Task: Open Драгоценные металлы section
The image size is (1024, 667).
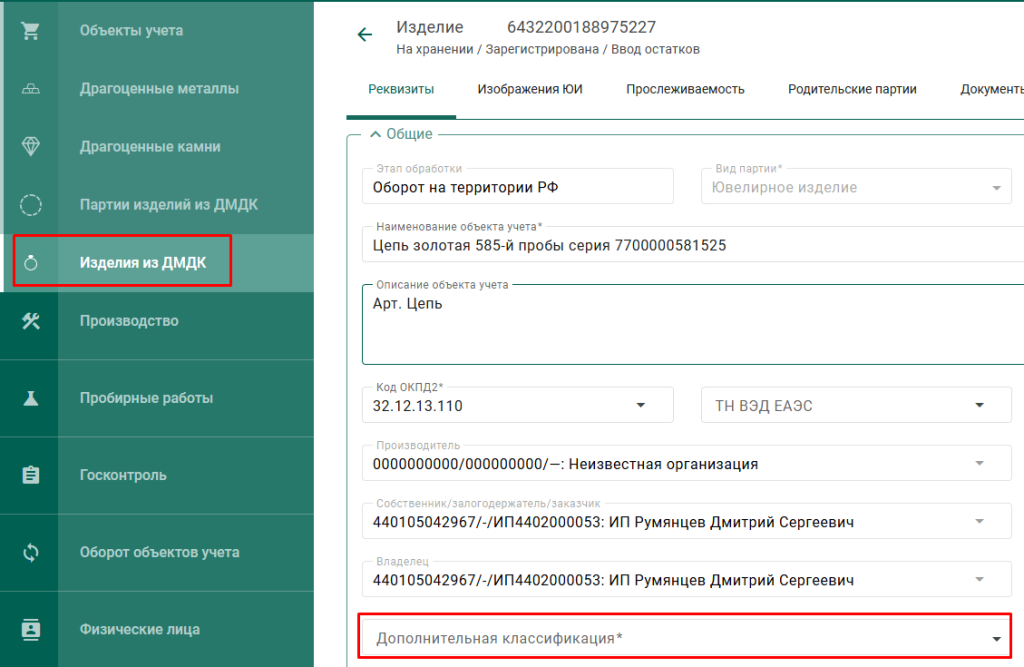Action: coord(159,89)
